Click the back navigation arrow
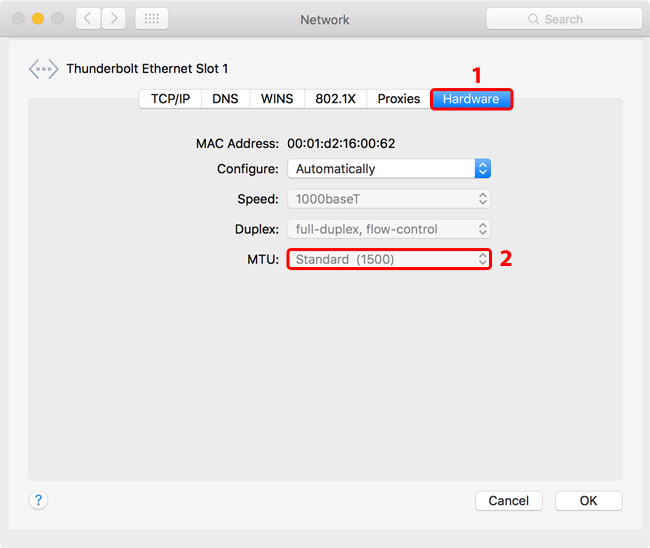This screenshot has width=650, height=548. click(x=87, y=19)
